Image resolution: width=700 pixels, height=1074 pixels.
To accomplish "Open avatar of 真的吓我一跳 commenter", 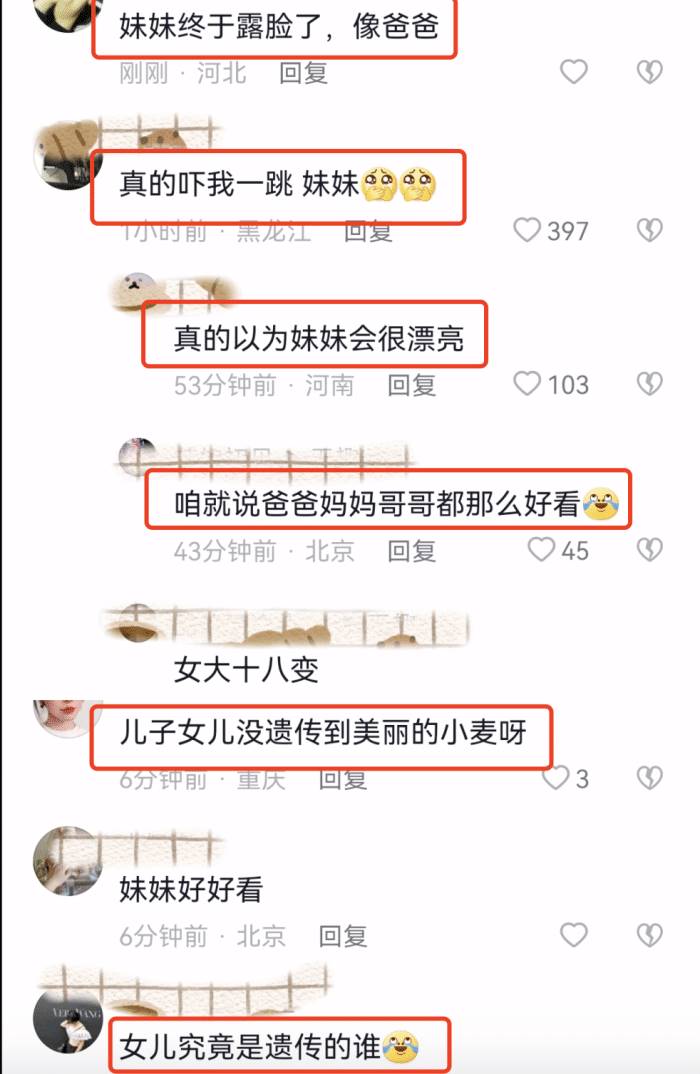I will (66, 155).
